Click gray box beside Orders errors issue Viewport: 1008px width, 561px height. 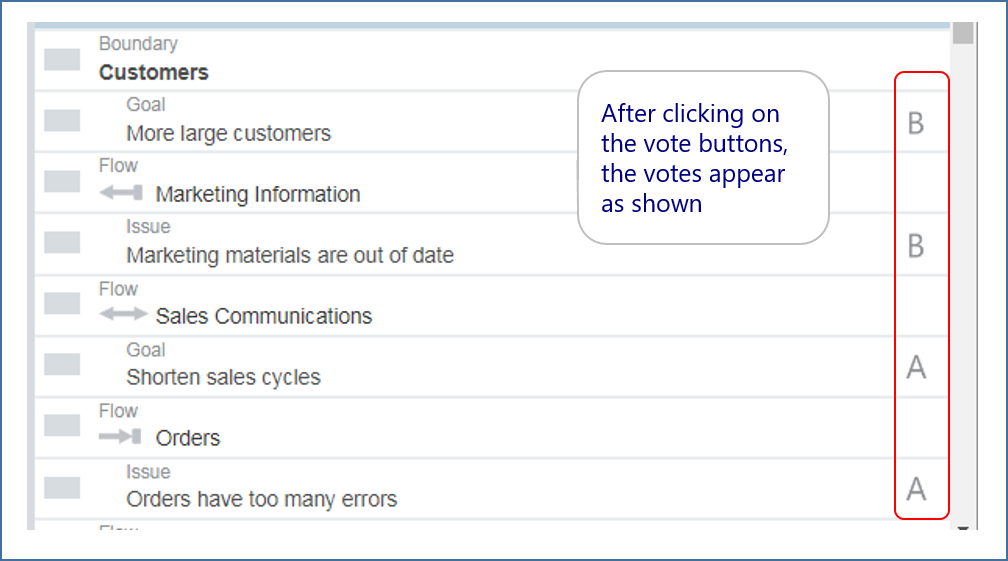click(x=62, y=487)
